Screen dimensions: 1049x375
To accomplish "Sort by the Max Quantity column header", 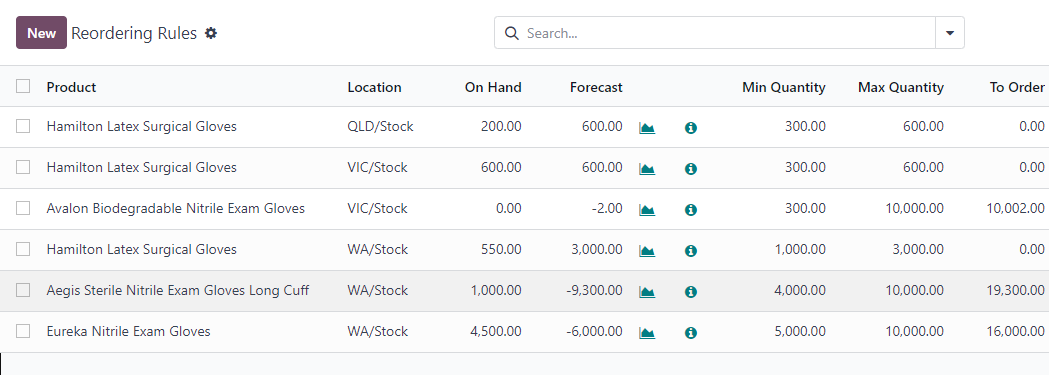I will (x=901, y=87).
